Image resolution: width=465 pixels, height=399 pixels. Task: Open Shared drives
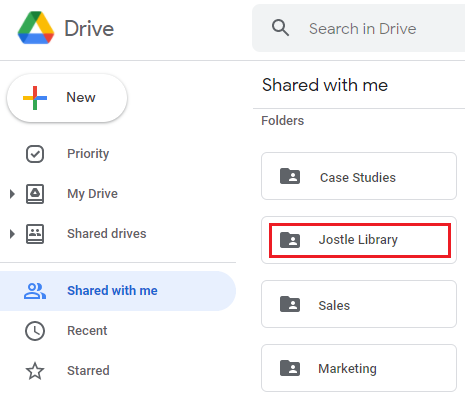[107, 234]
